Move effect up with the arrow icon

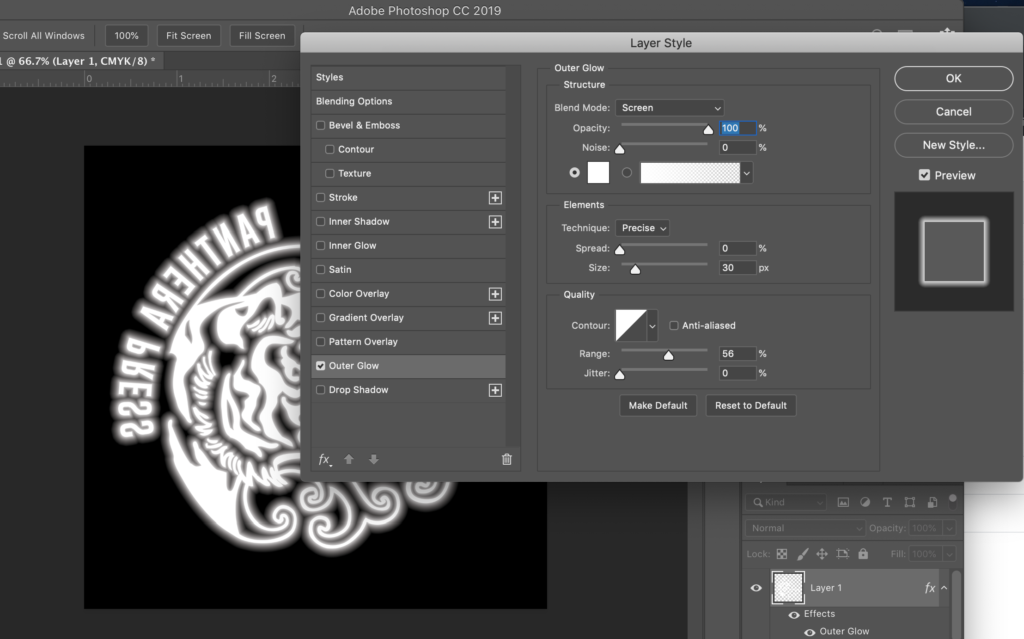point(349,459)
